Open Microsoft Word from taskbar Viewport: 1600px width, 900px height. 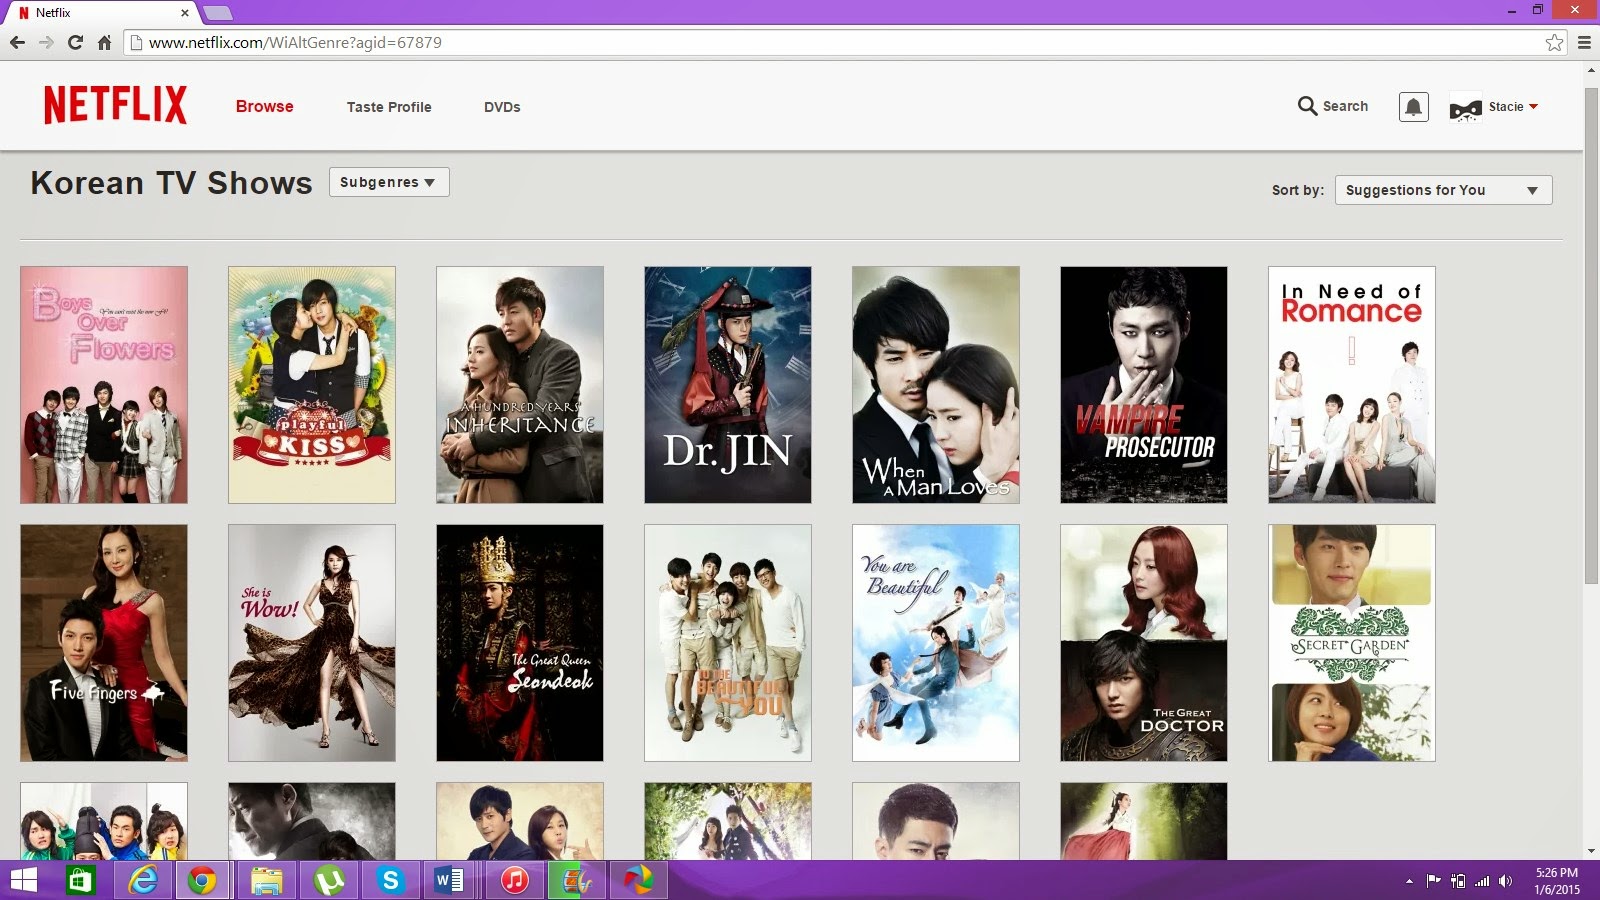click(x=450, y=881)
